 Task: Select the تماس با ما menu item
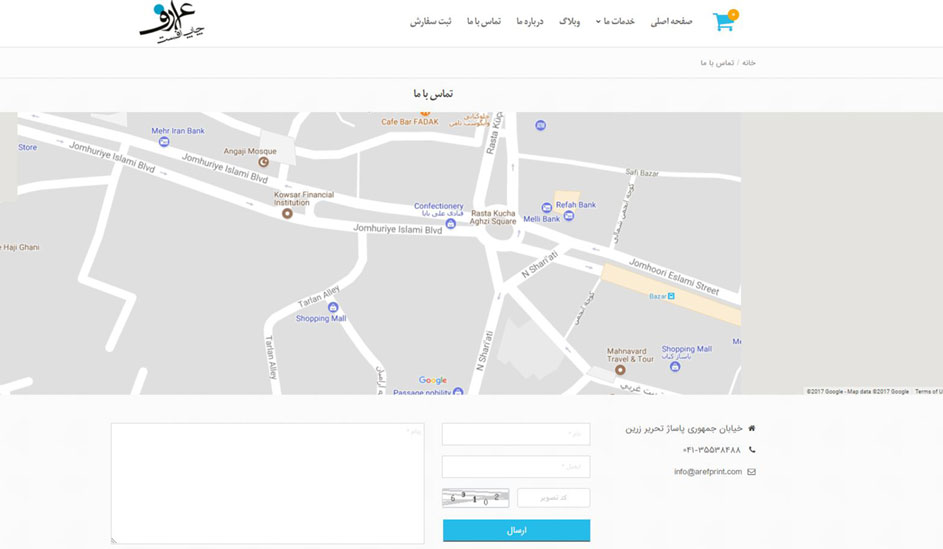[484, 22]
